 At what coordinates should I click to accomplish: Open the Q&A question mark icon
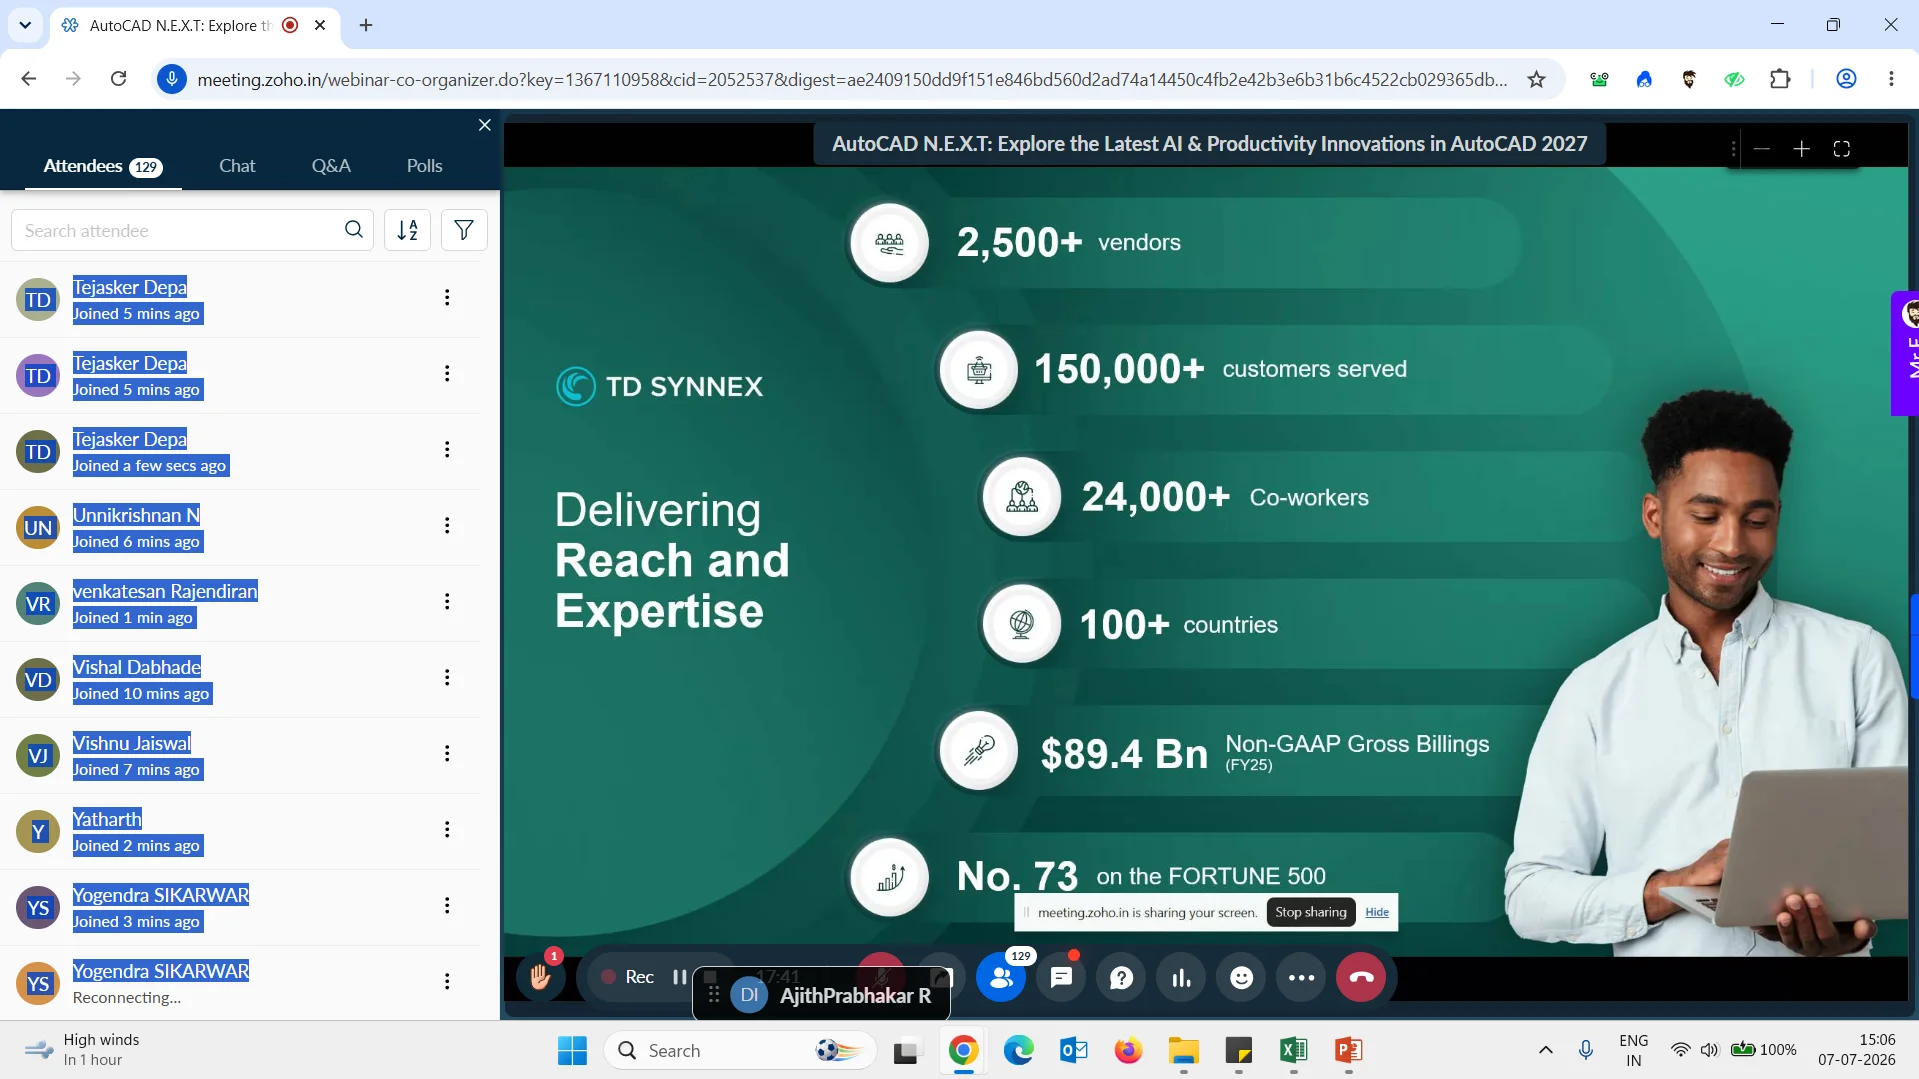click(x=1121, y=977)
